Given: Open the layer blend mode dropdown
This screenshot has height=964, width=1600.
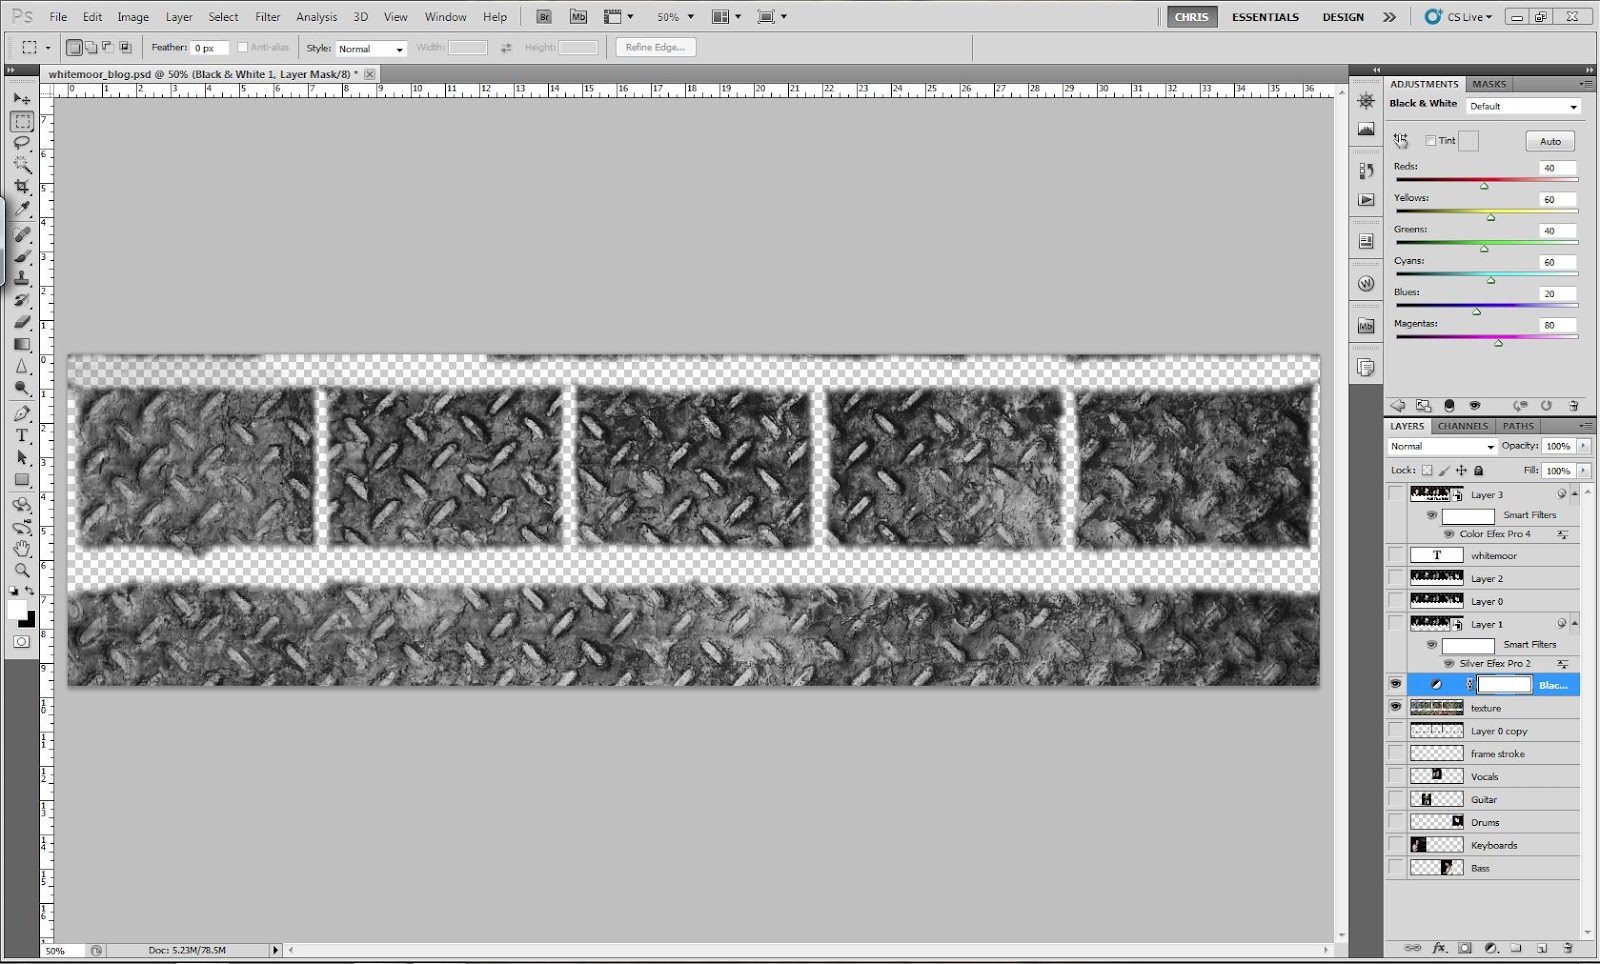Looking at the screenshot, I should [x=1440, y=446].
